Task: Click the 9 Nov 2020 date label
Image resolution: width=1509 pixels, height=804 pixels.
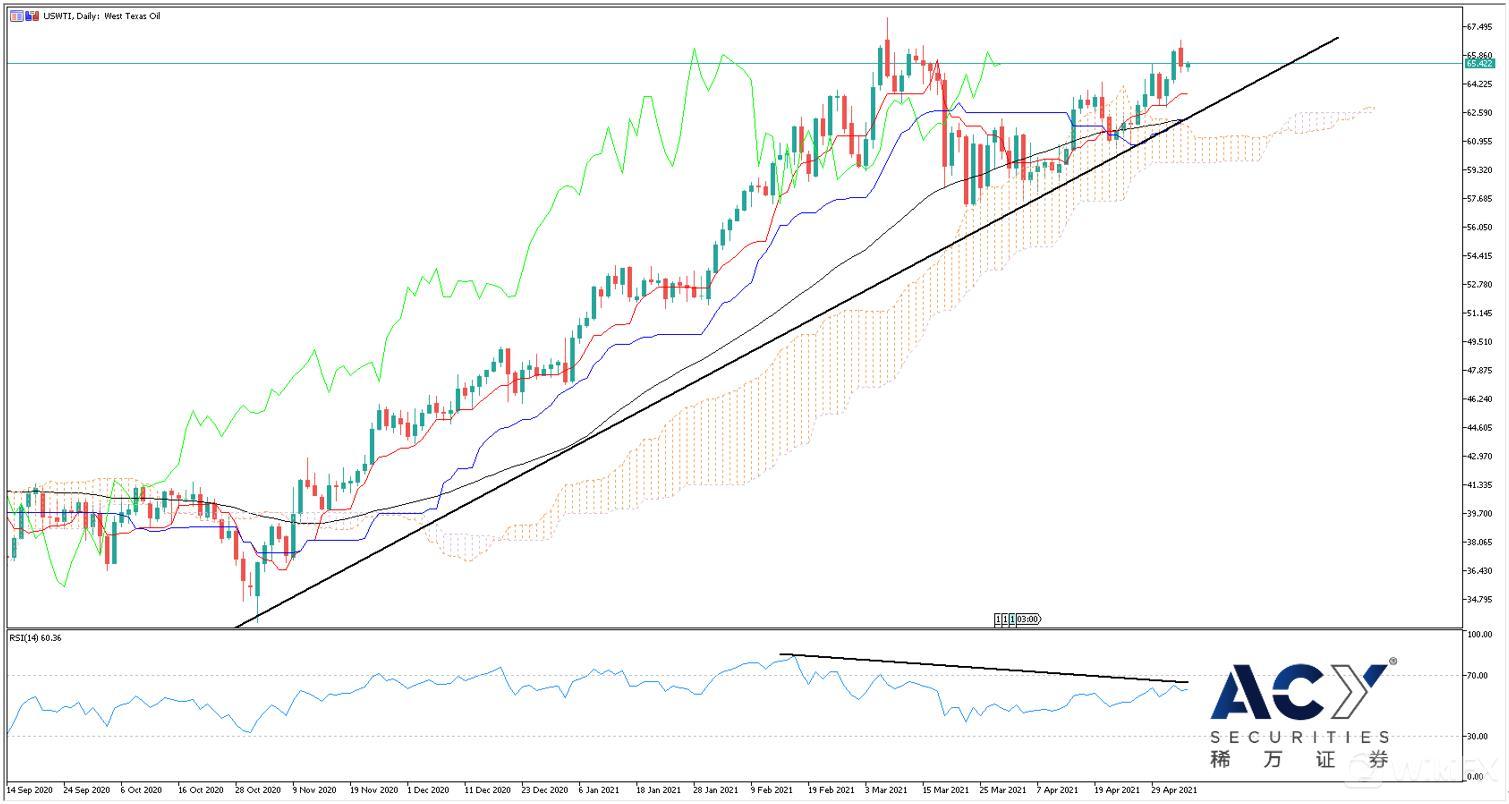Action: (313, 789)
